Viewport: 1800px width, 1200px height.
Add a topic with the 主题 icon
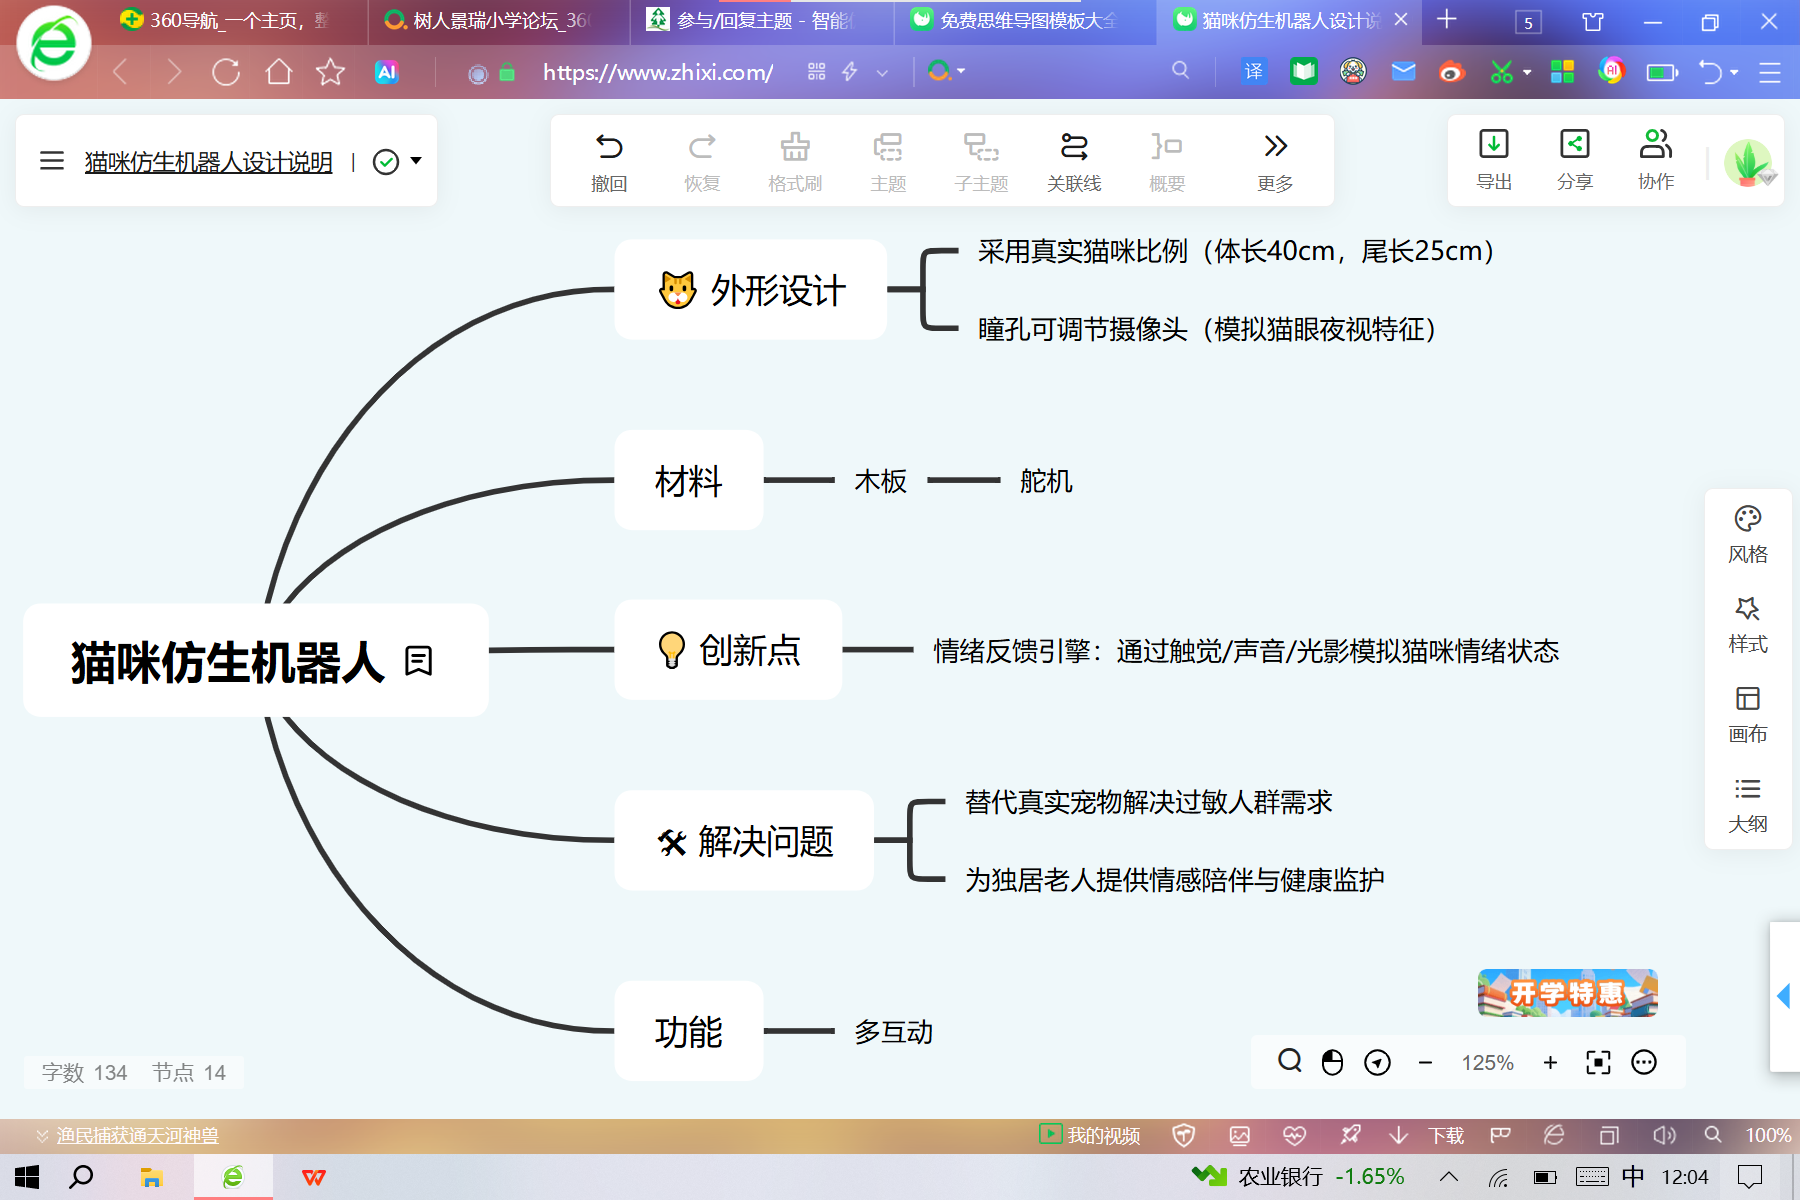click(888, 161)
